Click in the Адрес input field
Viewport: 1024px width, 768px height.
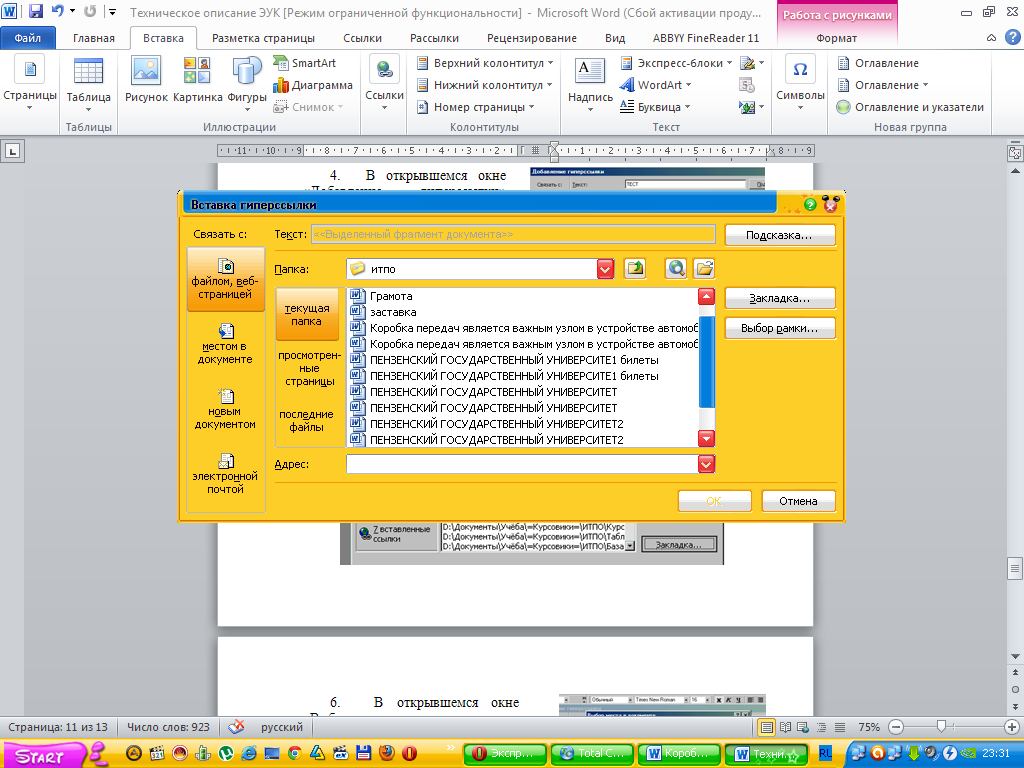[522, 464]
